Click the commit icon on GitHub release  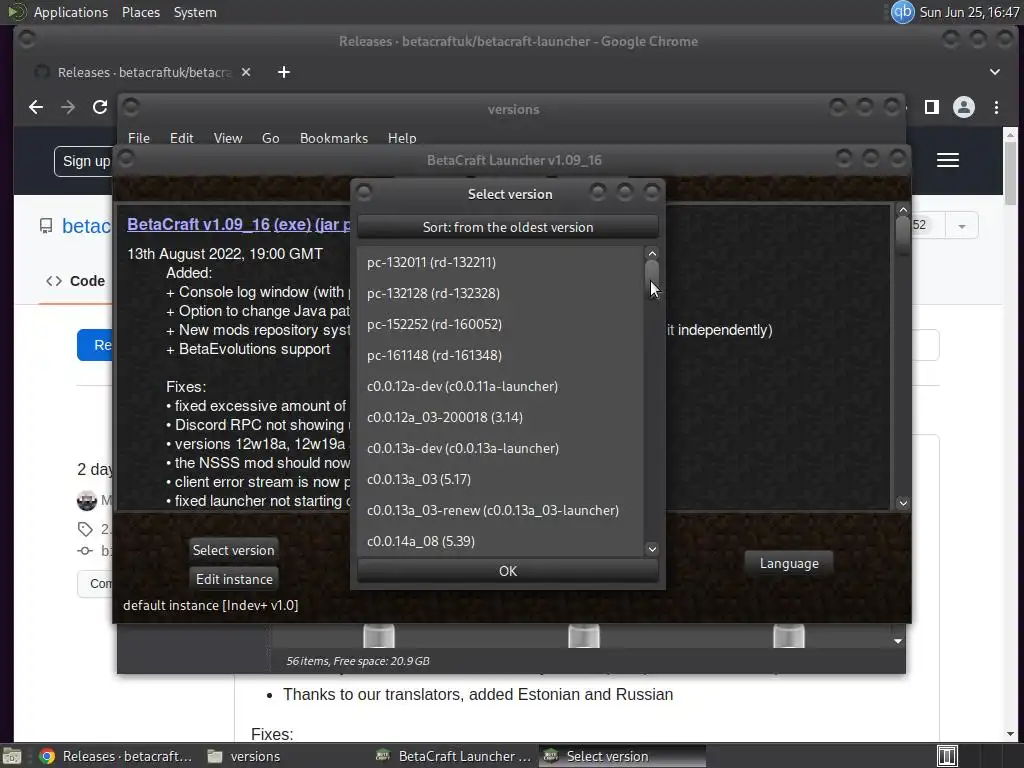85,551
